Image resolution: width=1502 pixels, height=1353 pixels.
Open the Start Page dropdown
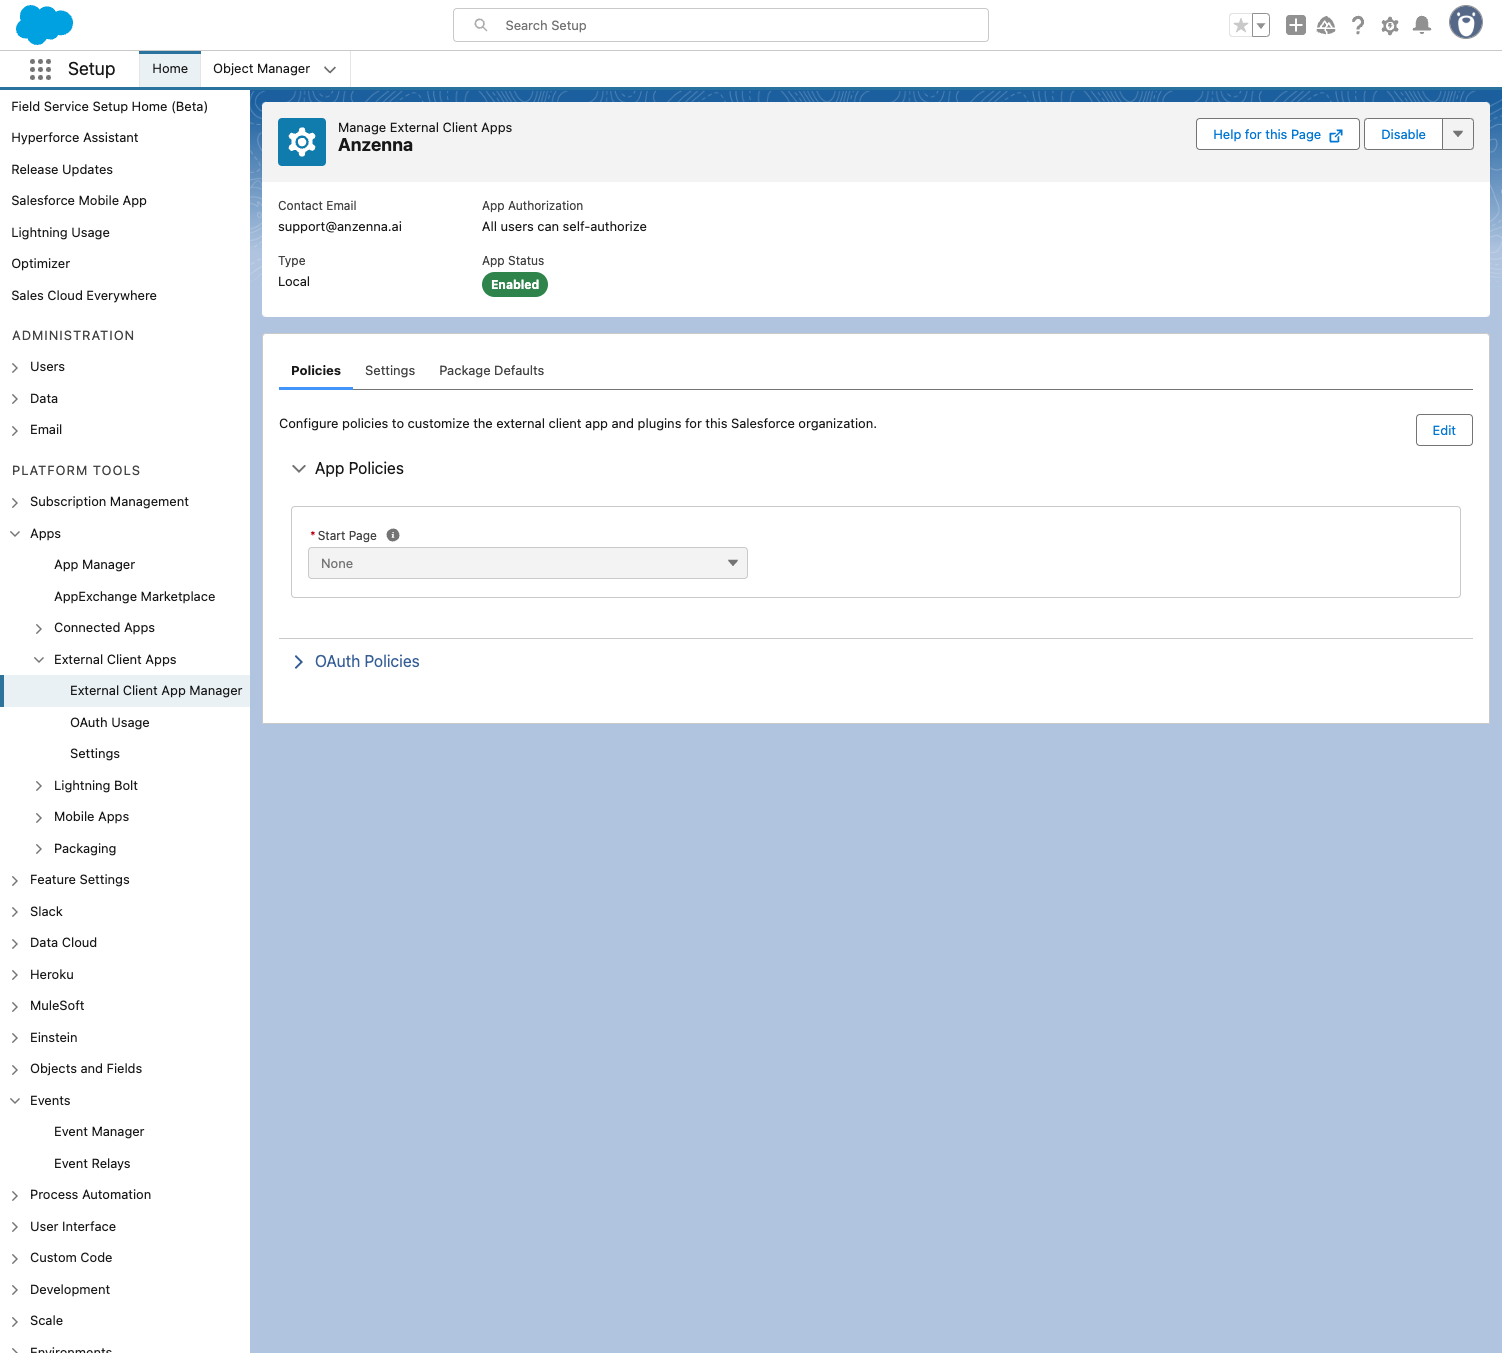tap(527, 563)
